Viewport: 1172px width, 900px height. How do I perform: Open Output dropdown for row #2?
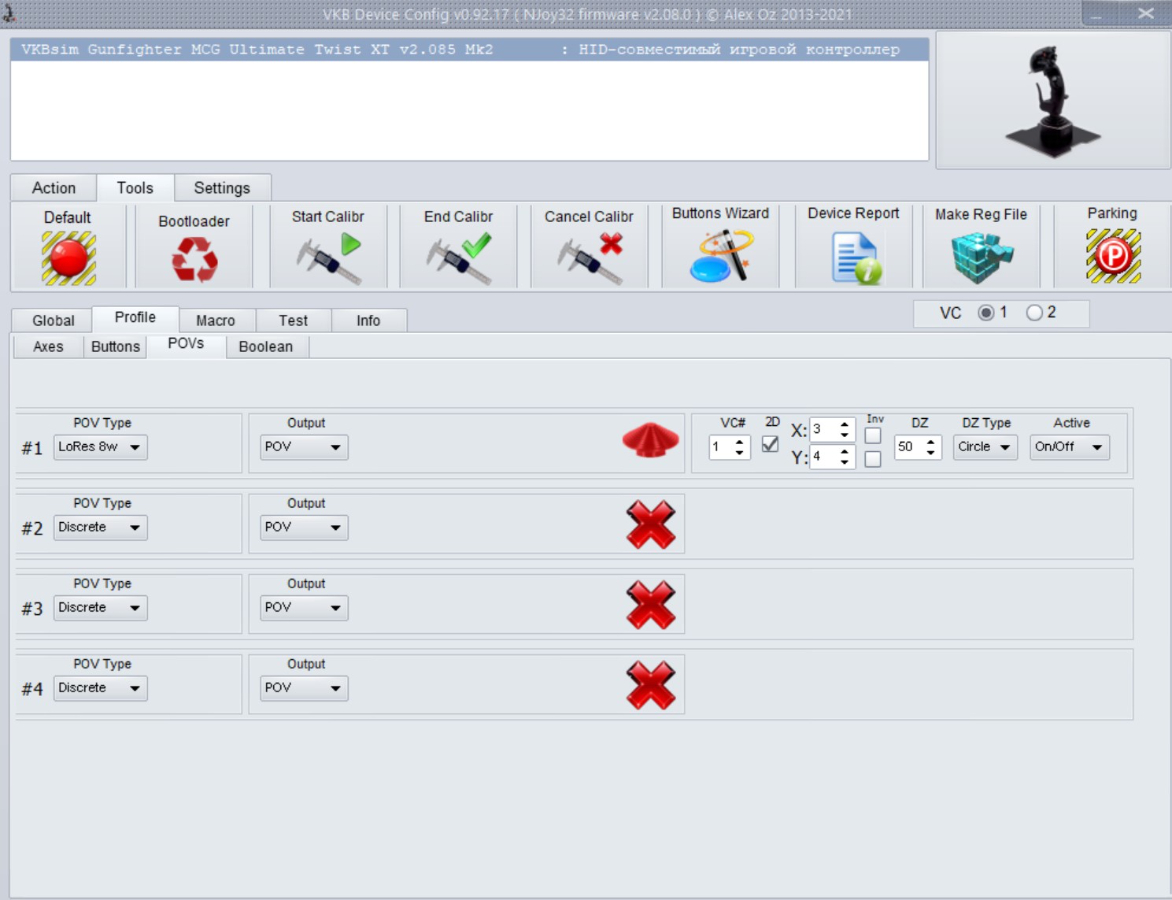(303, 528)
